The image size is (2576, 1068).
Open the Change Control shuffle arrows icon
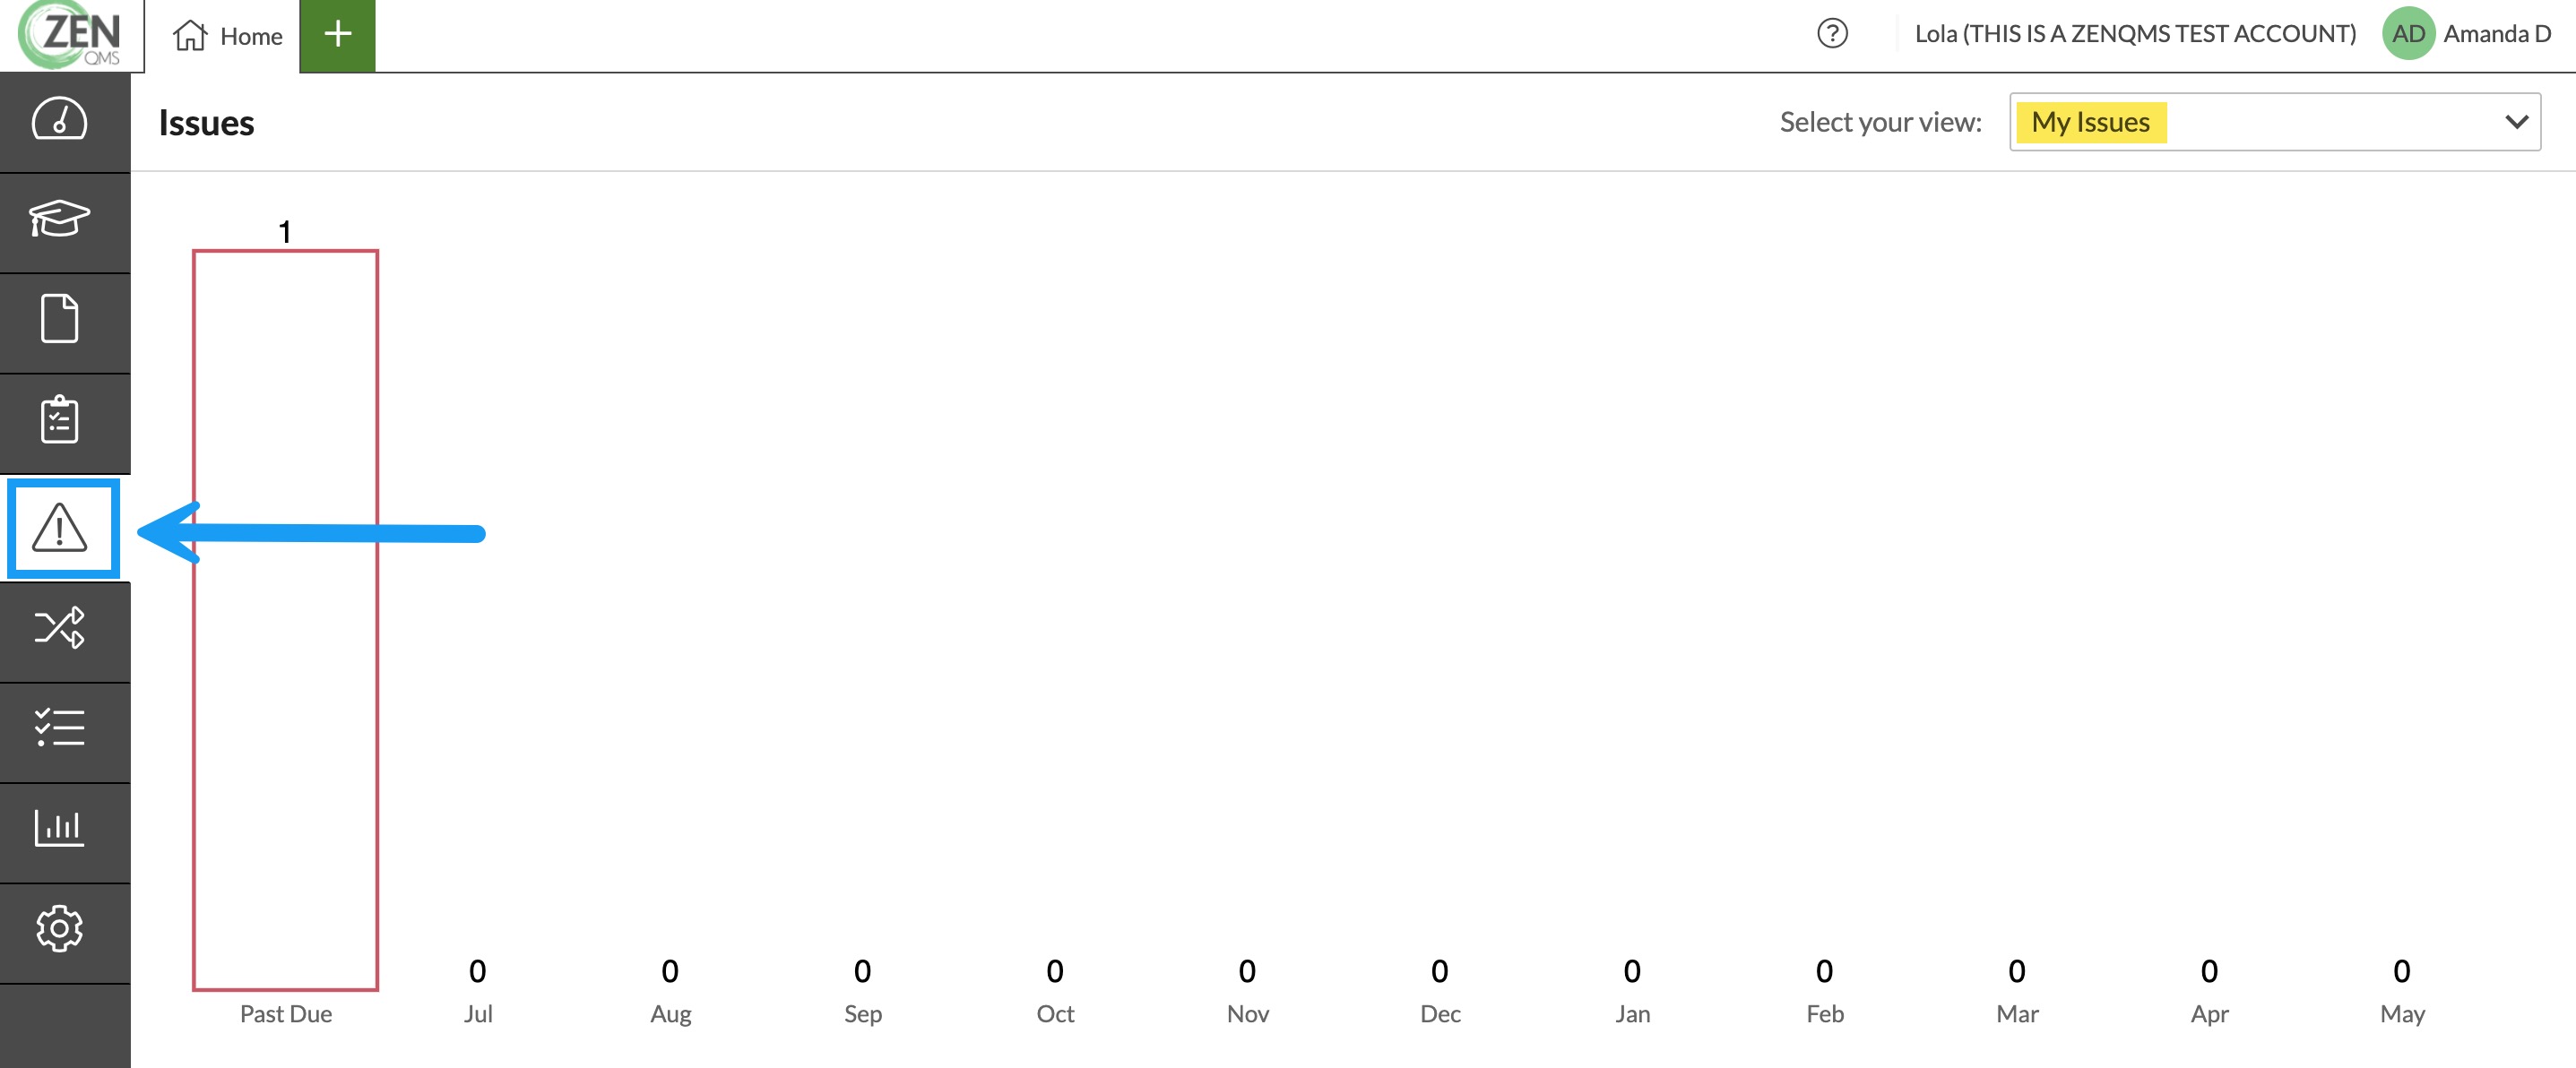[60, 627]
